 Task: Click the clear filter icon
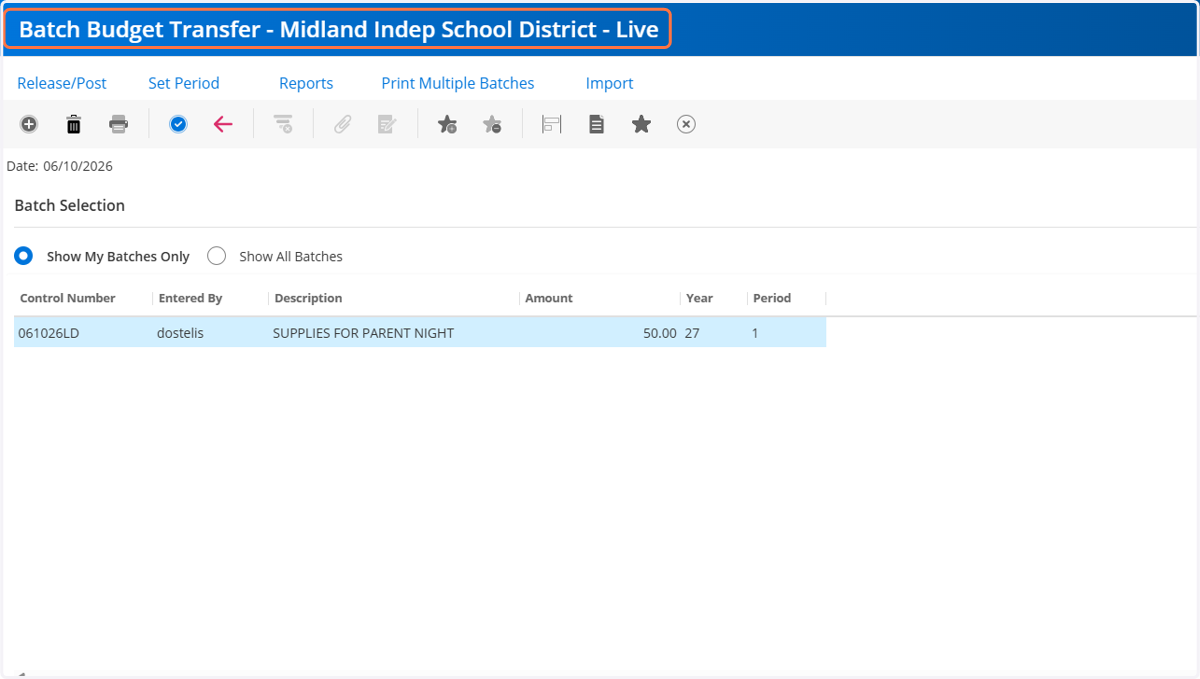[x=284, y=124]
